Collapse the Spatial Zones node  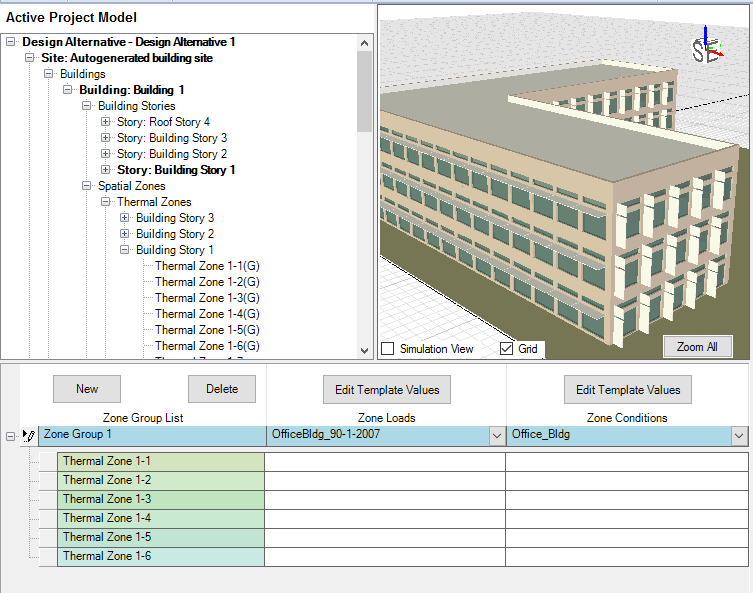click(x=86, y=186)
